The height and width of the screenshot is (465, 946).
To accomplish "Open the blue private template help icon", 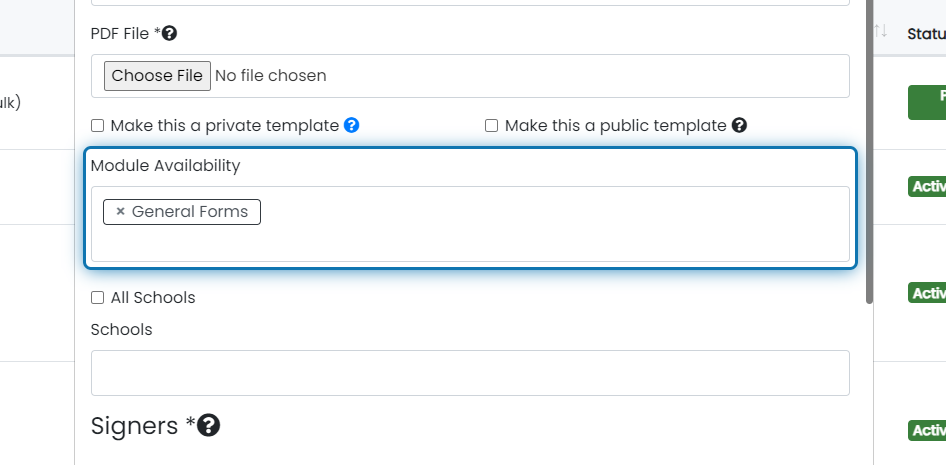I will [352, 125].
